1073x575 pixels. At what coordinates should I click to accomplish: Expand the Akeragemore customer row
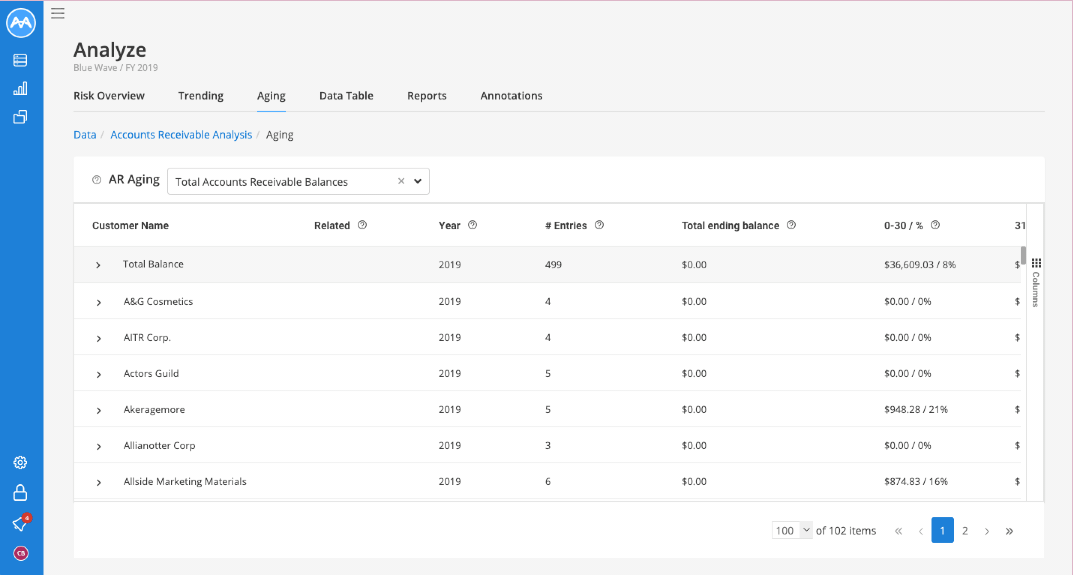click(x=99, y=410)
